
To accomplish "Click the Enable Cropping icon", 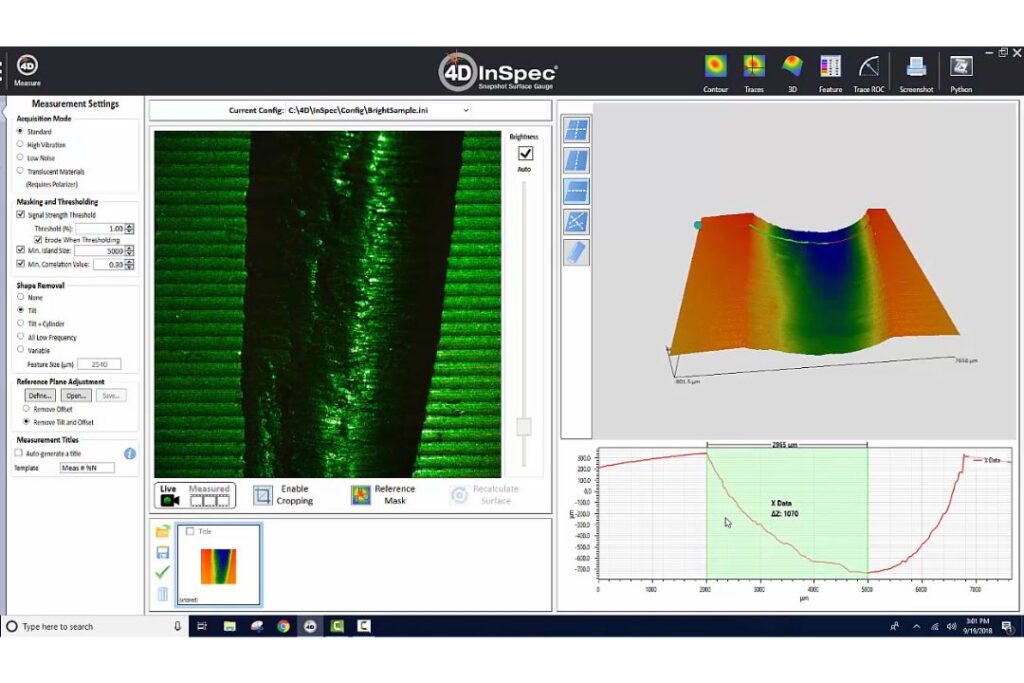I will point(263,495).
